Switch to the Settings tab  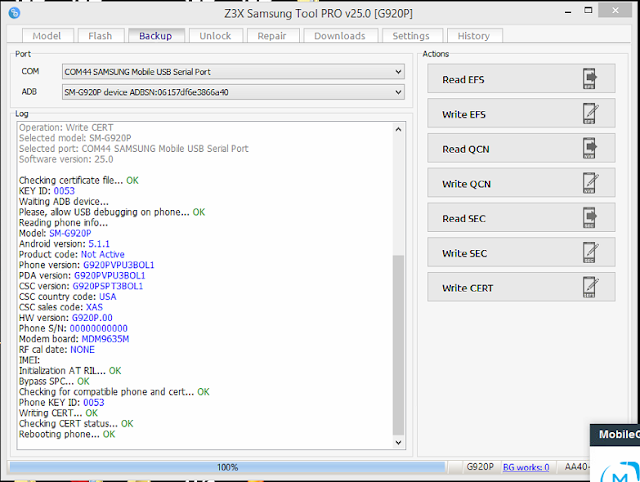[411, 36]
